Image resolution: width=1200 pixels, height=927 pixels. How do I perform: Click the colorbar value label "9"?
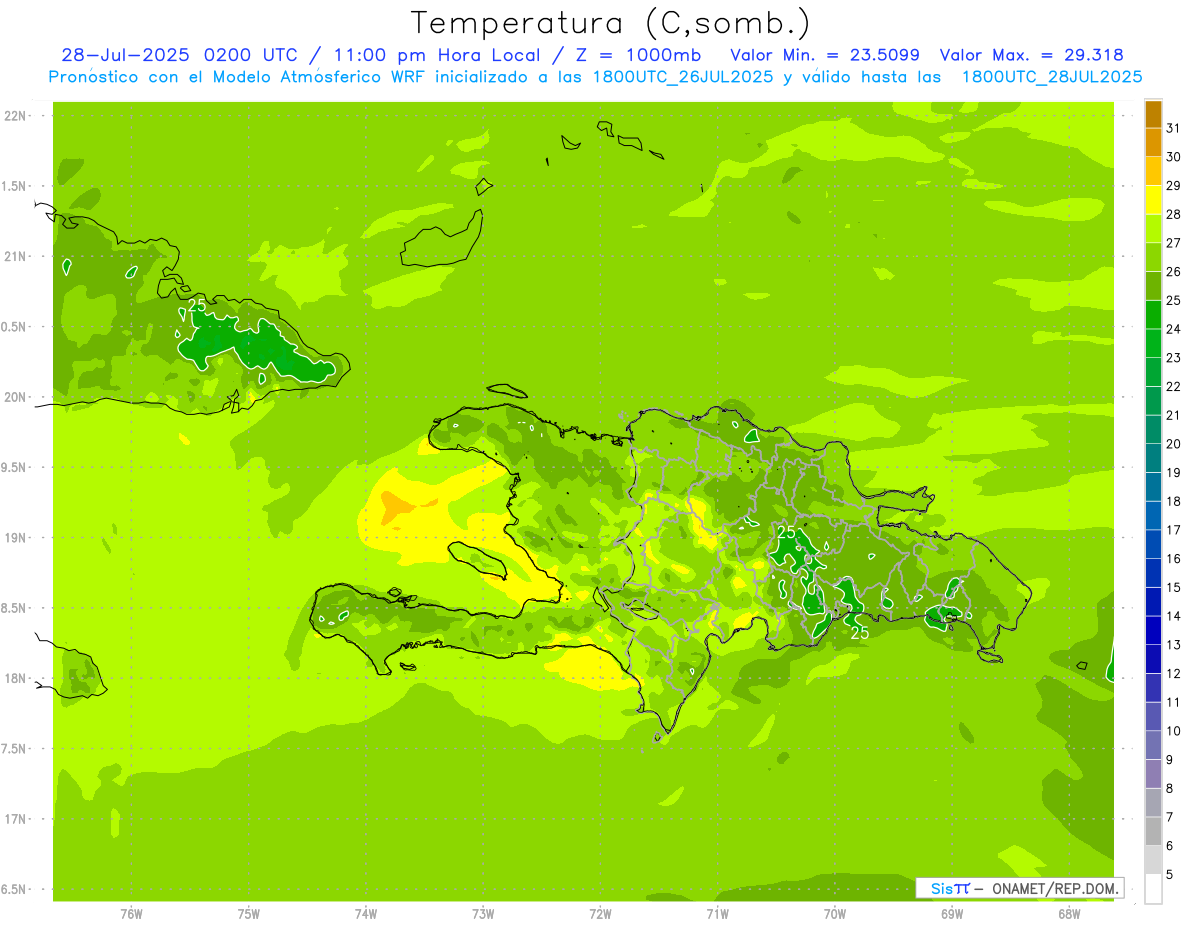[1170, 760]
